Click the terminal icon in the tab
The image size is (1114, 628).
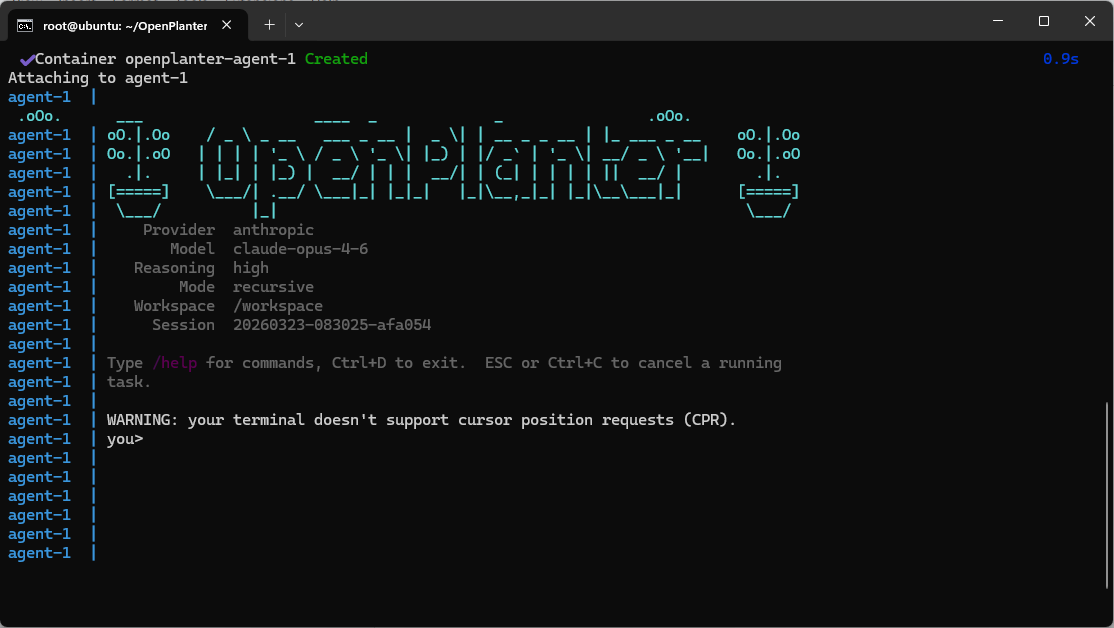coord(25,23)
